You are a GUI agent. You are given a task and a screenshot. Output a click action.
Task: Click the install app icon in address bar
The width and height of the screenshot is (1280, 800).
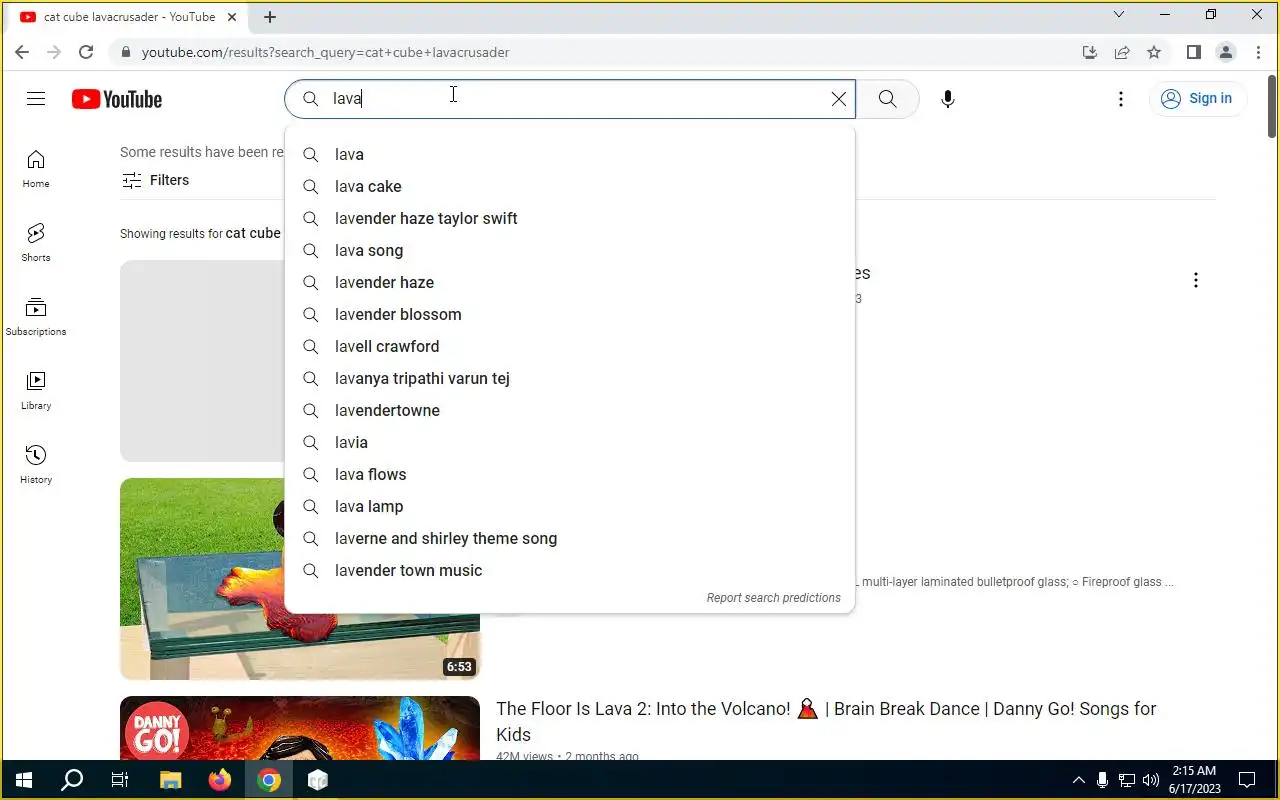(x=1090, y=52)
